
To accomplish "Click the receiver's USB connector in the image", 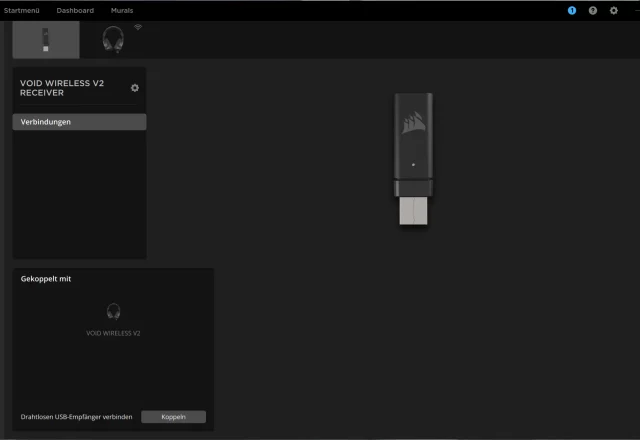I will tap(413, 210).
